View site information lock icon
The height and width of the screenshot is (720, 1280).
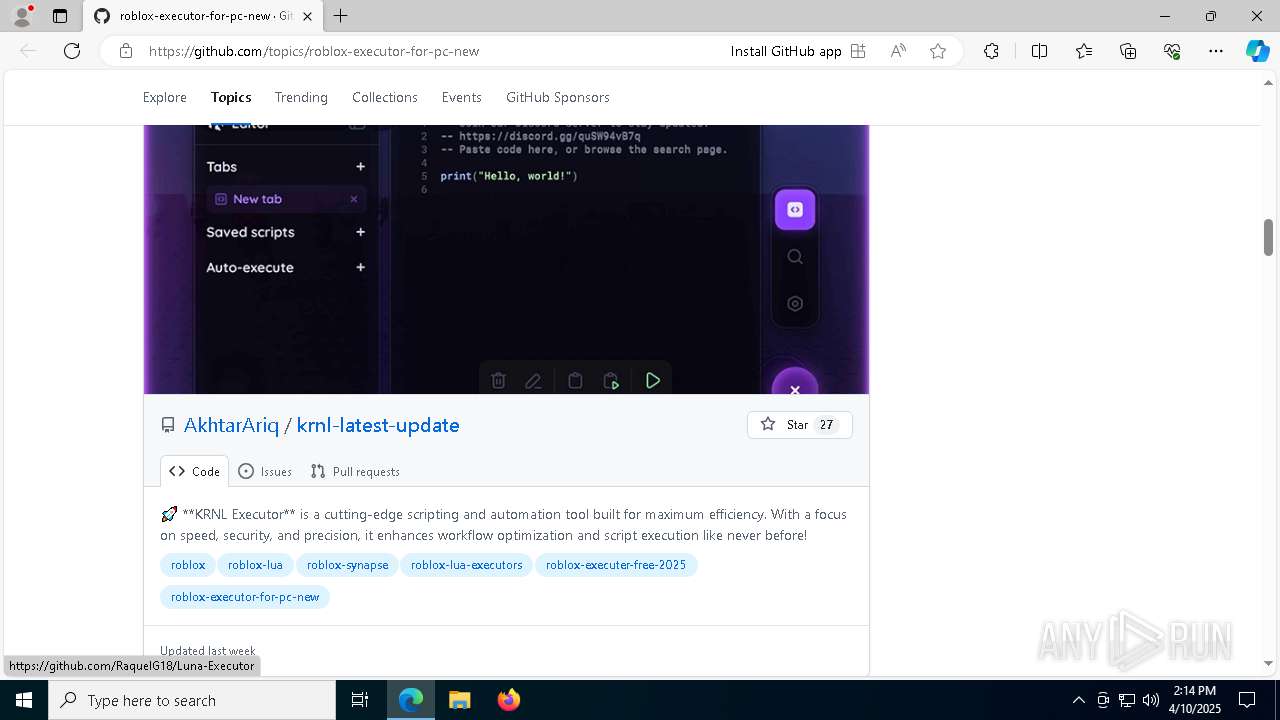126,51
